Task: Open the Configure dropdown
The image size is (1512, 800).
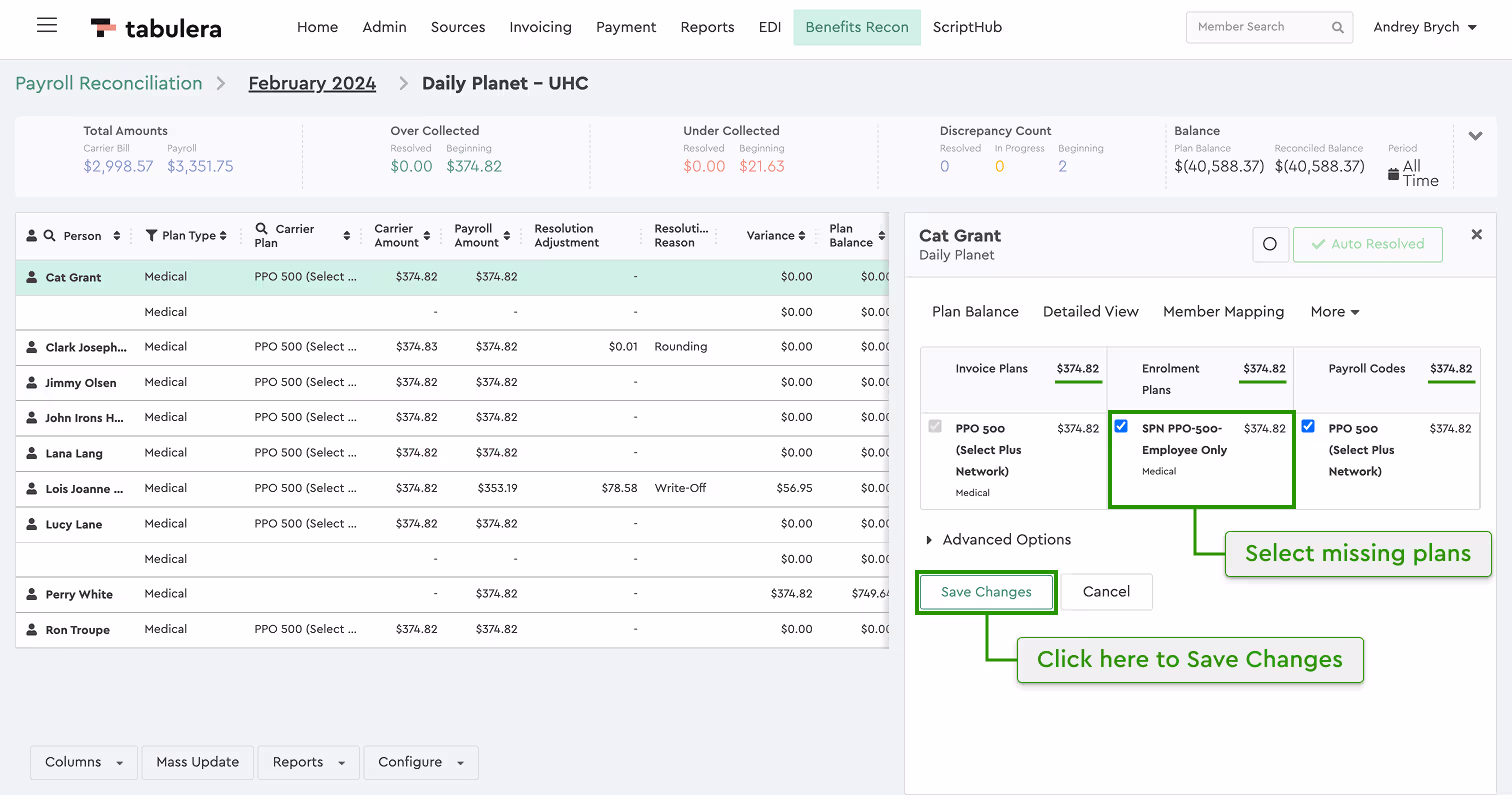Action: (421, 762)
